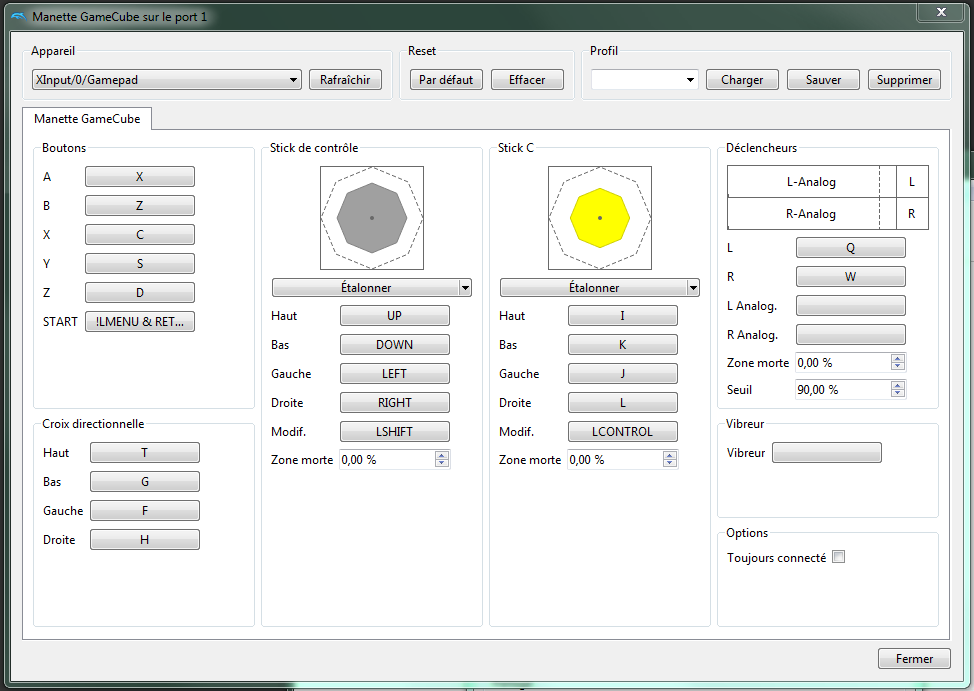The width and height of the screenshot is (974, 691).
Task: Click the Seuil 90,00 % field
Action: tap(843, 390)
